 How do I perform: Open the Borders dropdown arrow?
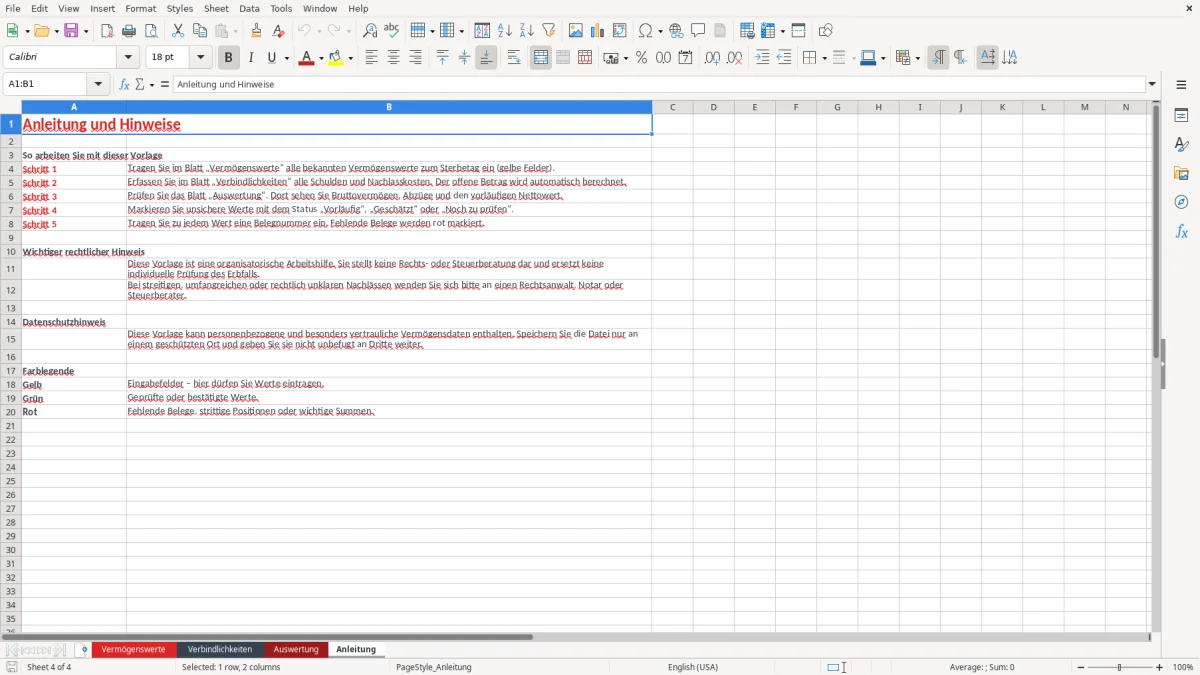[x=823, y=58]
